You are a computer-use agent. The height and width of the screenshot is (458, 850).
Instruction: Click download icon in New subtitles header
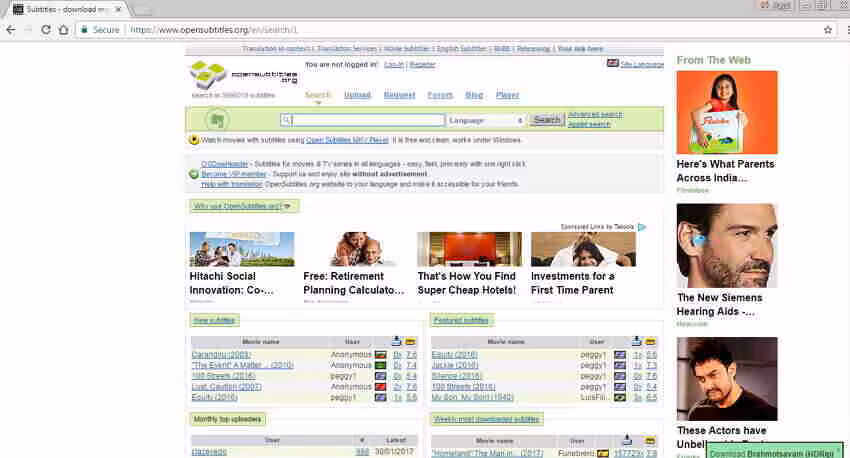[396, 341]
